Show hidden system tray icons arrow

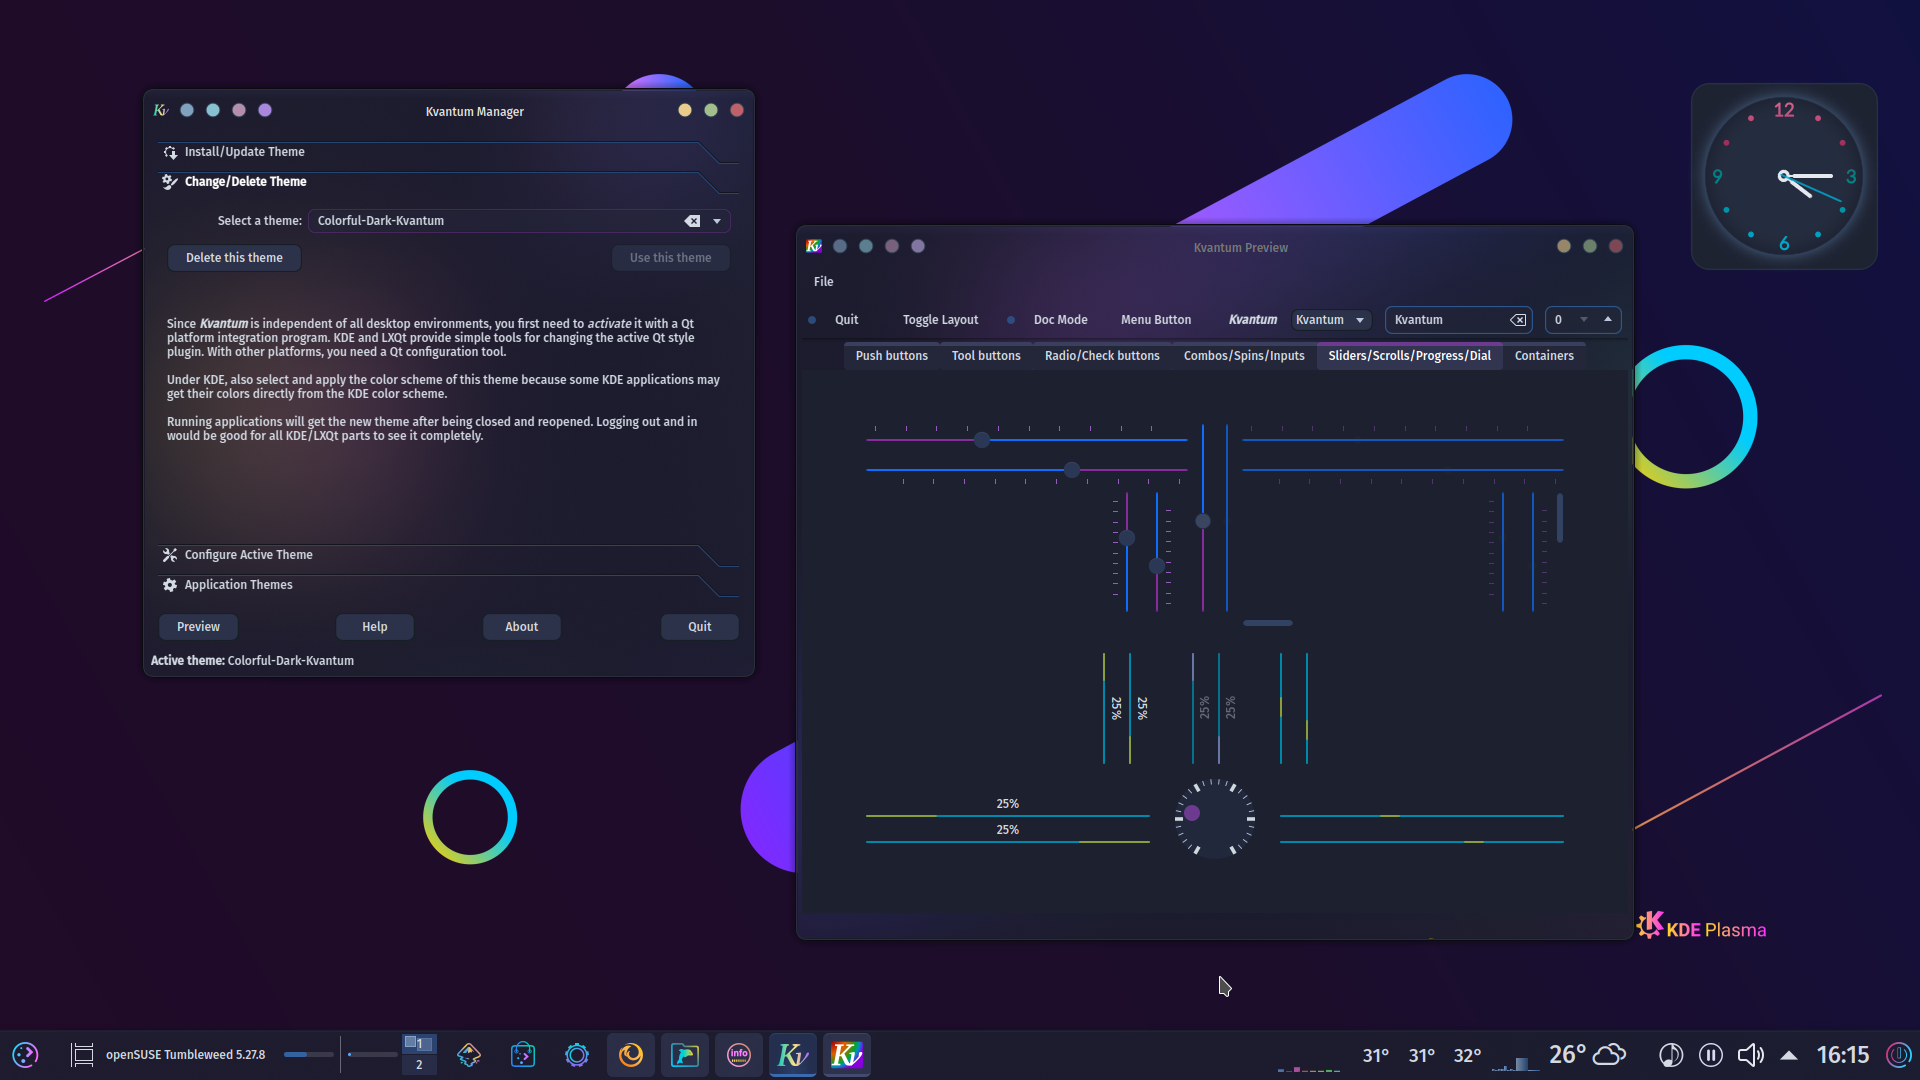pyautogui.click(x=1789, y=1055)
